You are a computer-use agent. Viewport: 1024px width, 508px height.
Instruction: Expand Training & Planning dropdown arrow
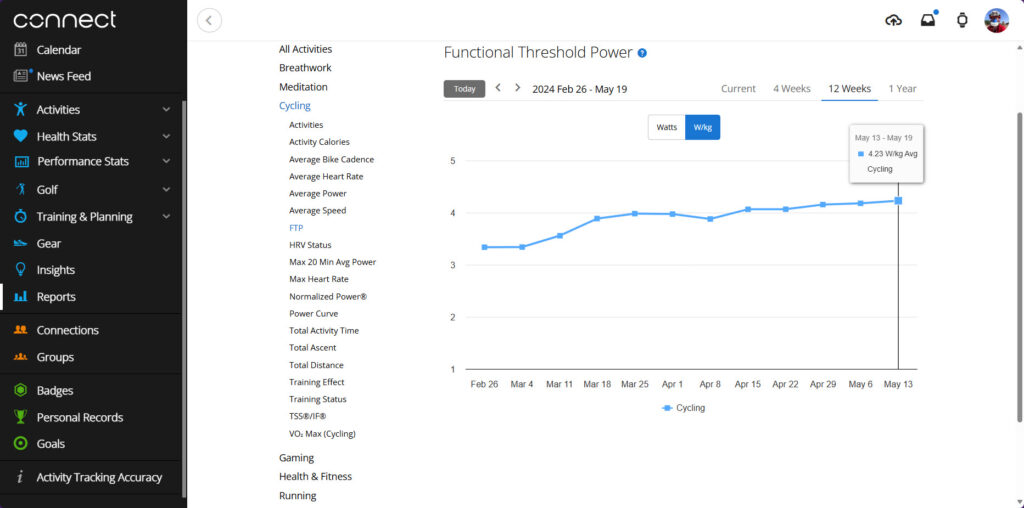(x=166, y=216)
